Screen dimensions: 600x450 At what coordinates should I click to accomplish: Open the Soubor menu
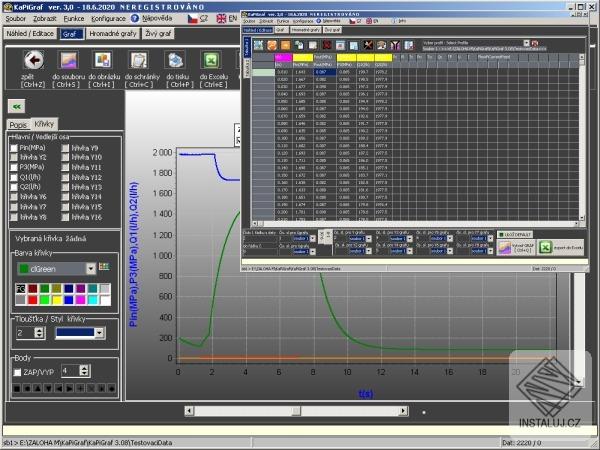[16, 18]
